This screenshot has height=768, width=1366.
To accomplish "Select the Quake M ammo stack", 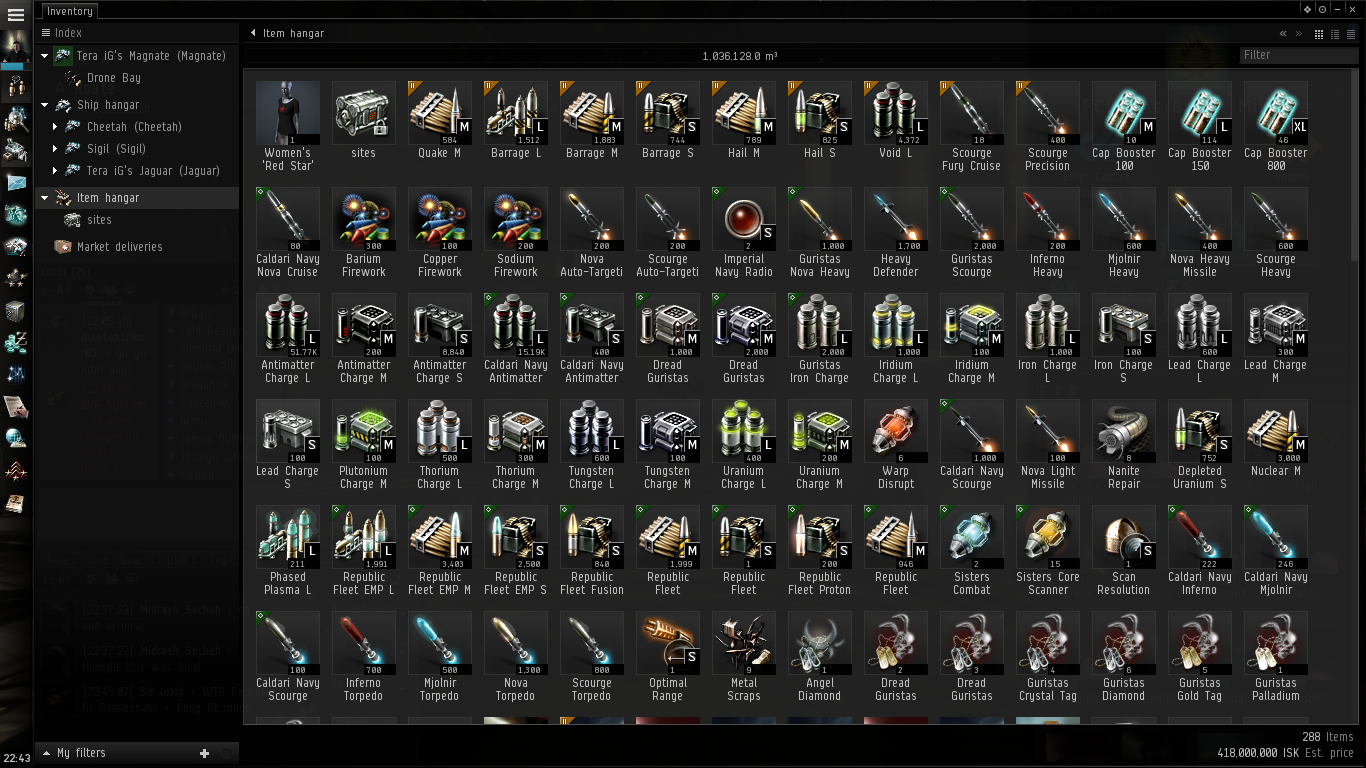I will tap(440, 120).
